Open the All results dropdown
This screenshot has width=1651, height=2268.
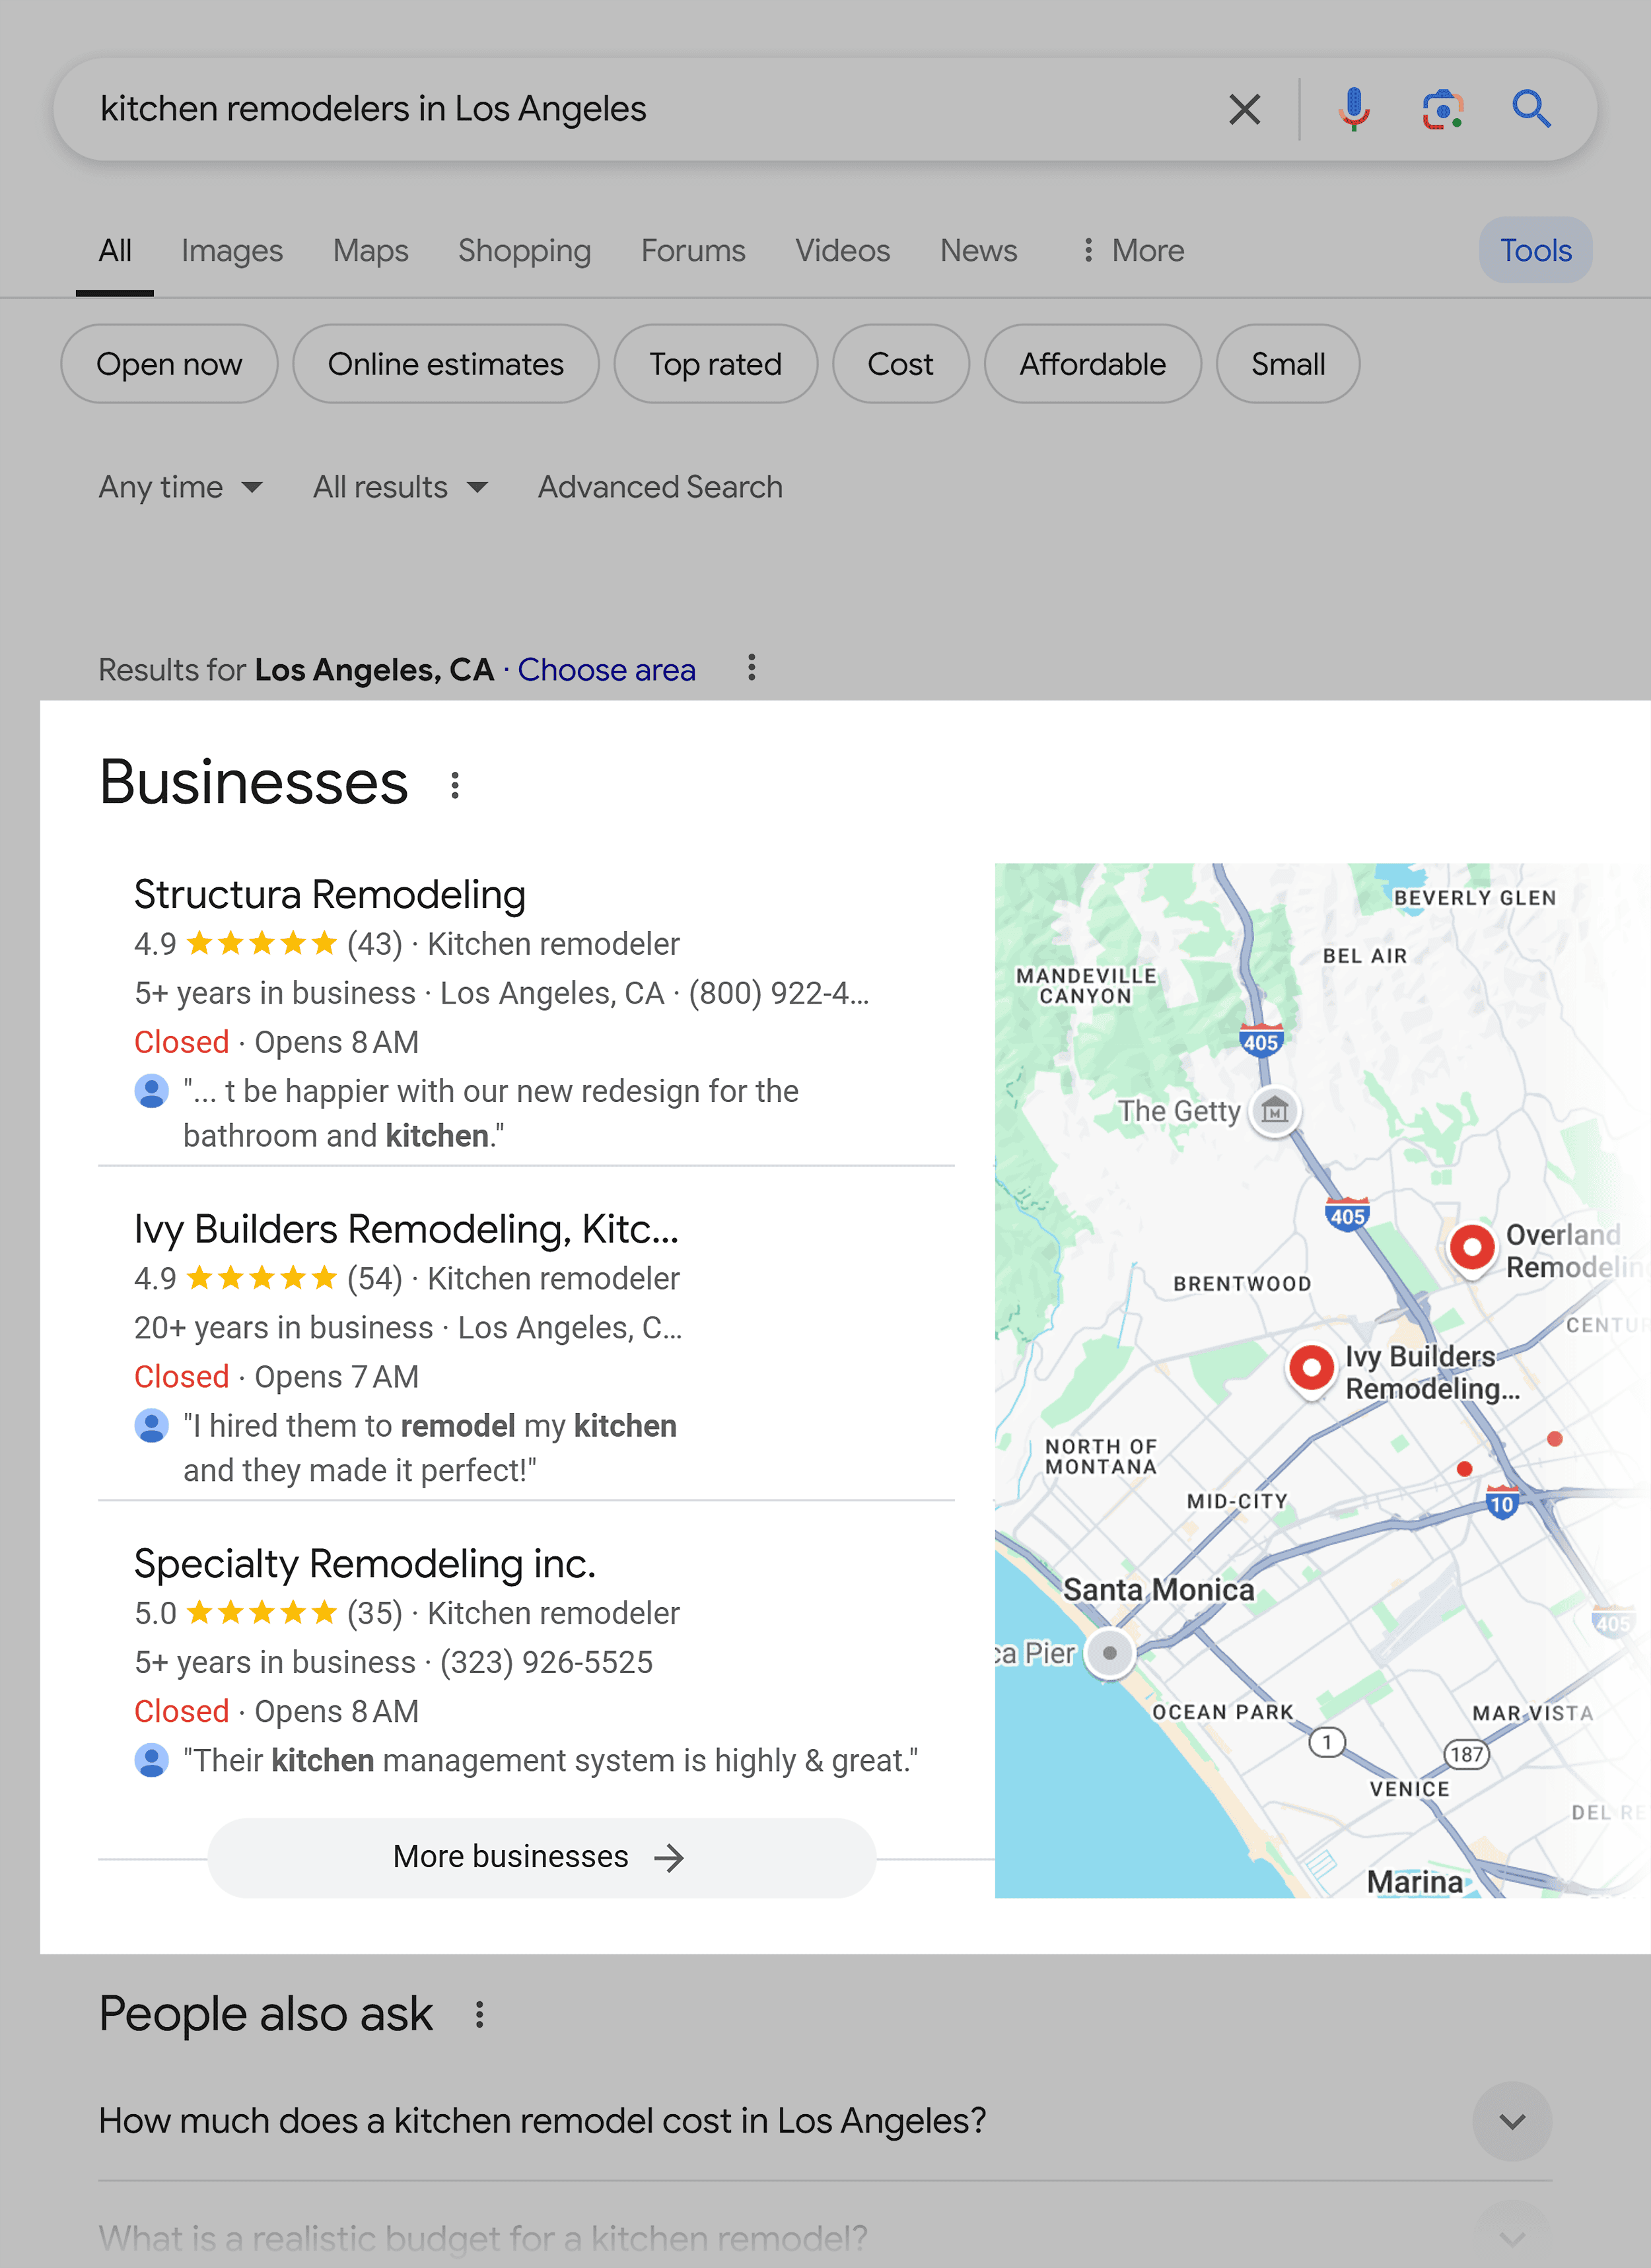tap(400, 487)
